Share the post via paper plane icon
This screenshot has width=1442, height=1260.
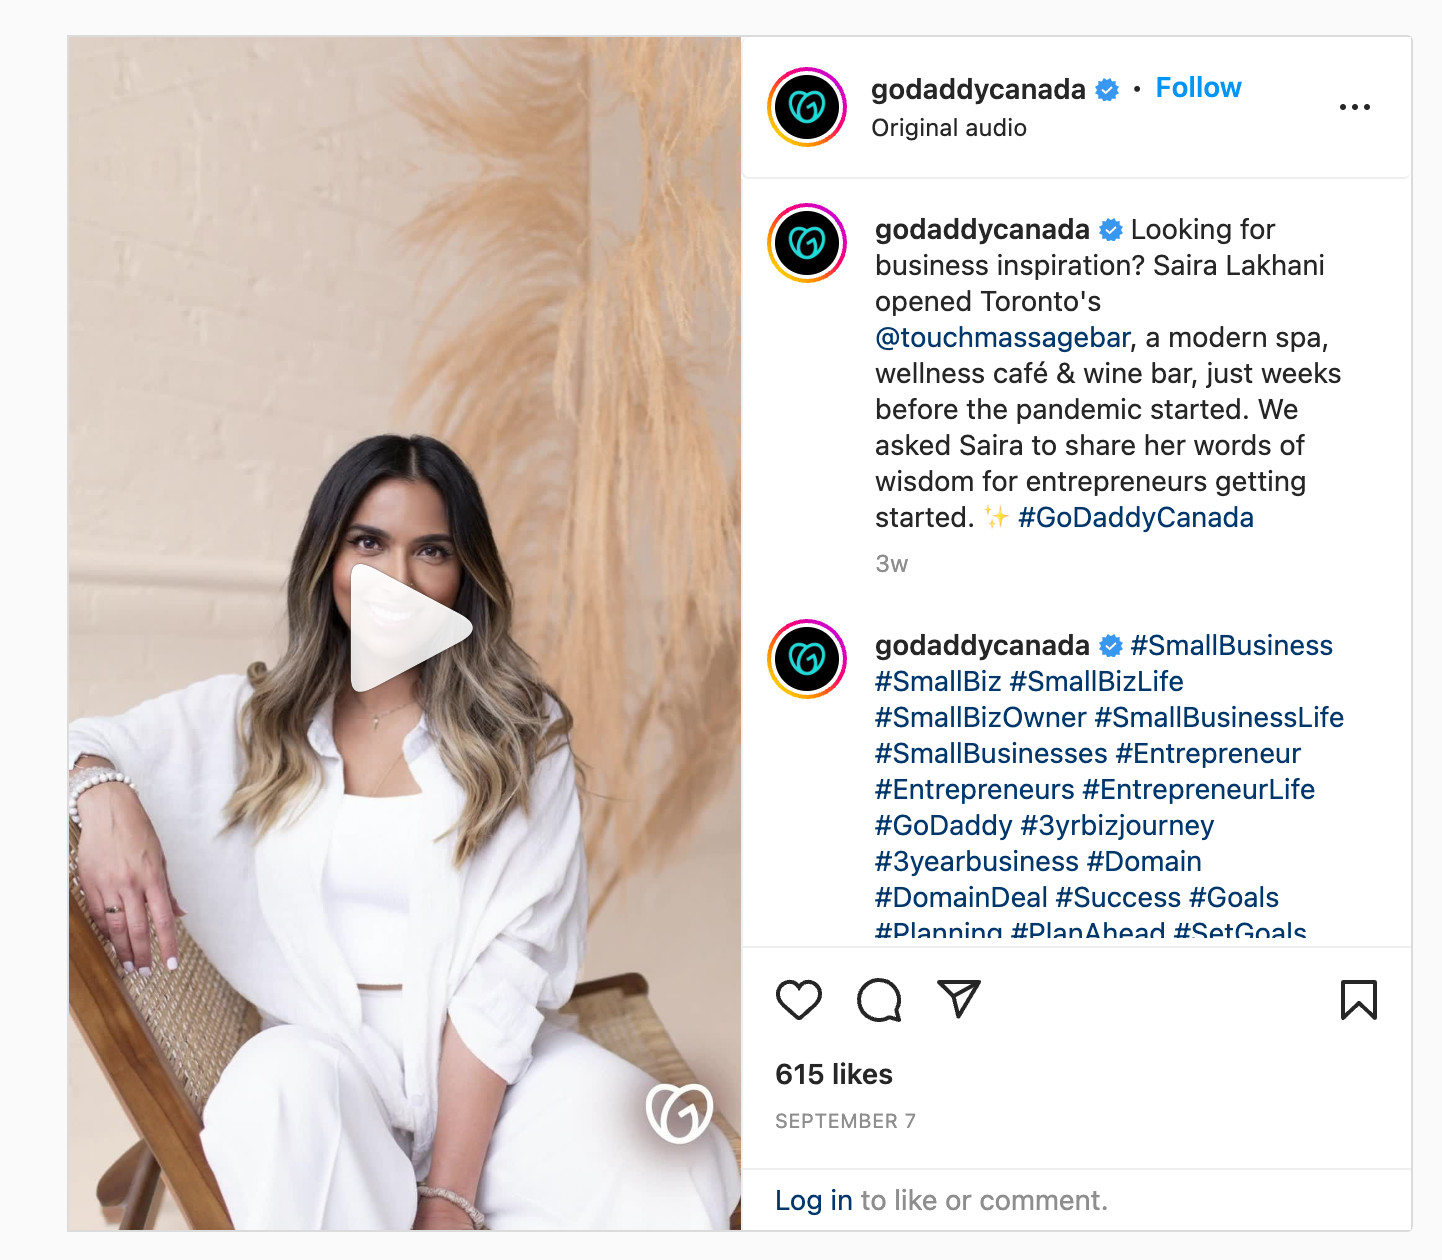(x=959, y=999)
